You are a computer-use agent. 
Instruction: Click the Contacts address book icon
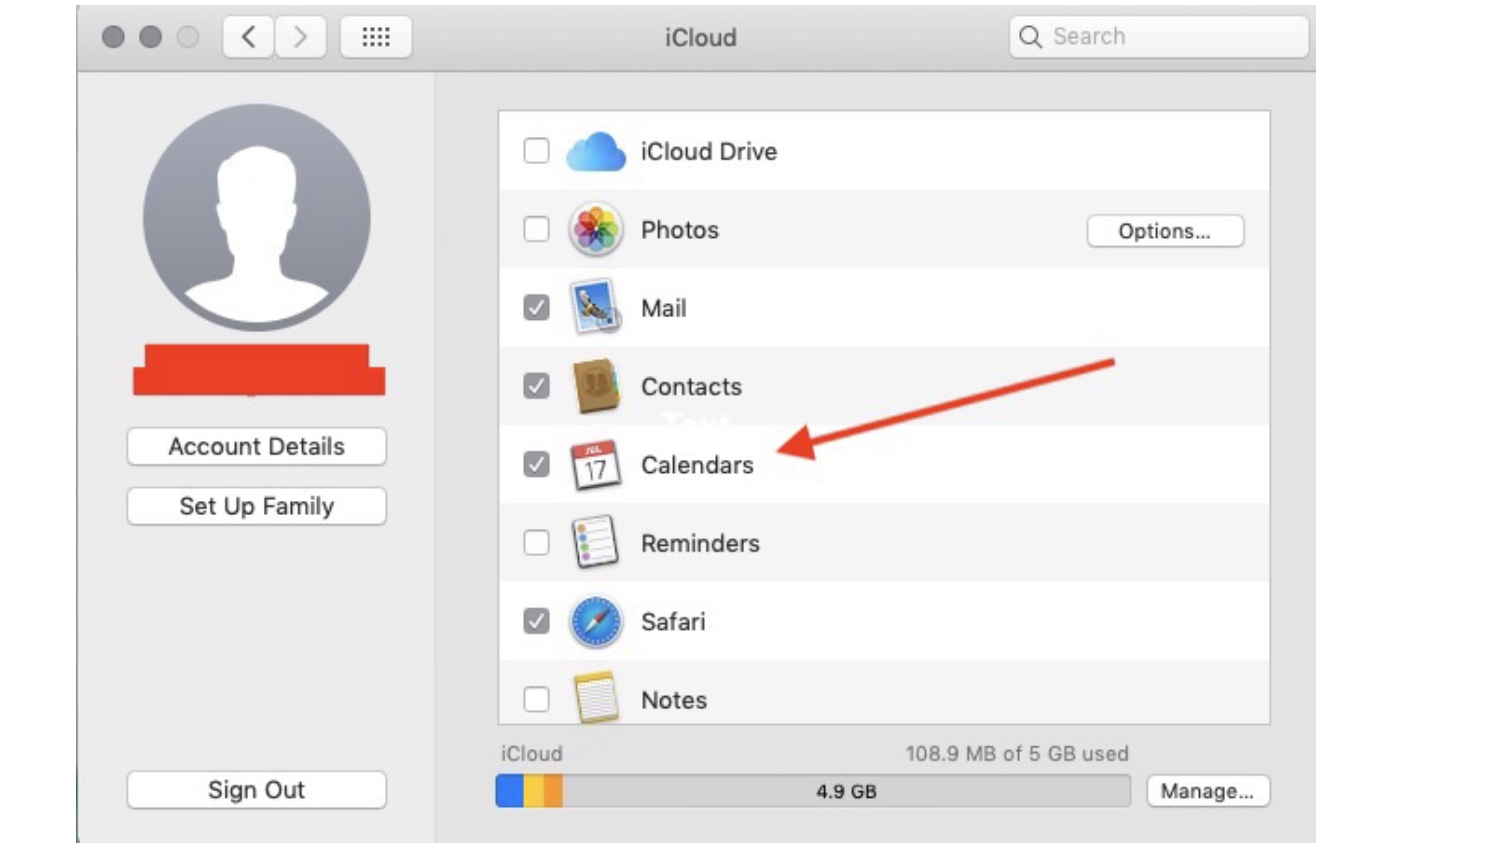[x=596, y=386]
